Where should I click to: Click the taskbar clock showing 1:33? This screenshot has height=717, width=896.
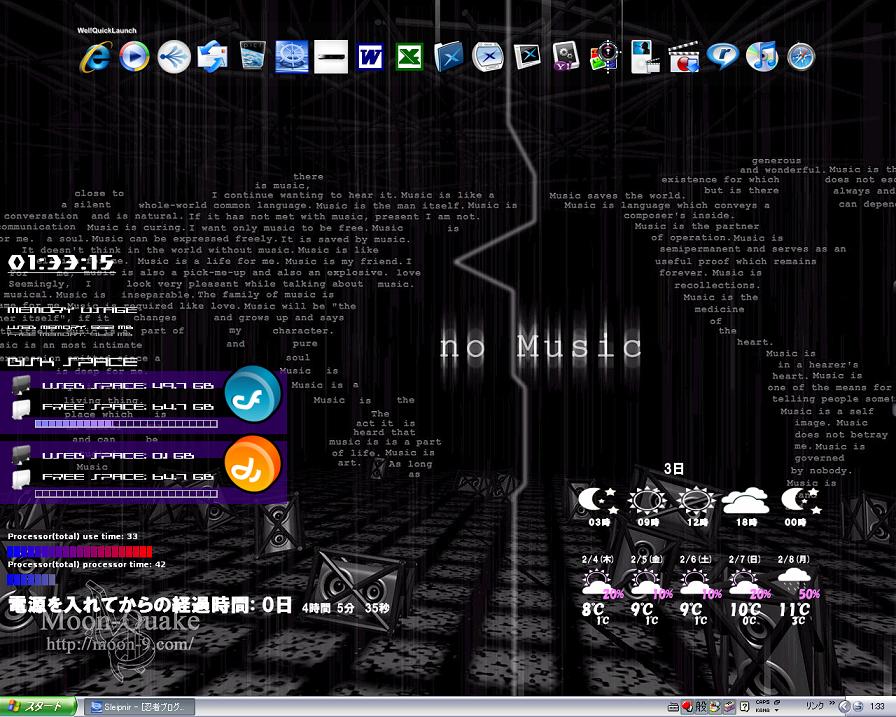tap(878, 707)
